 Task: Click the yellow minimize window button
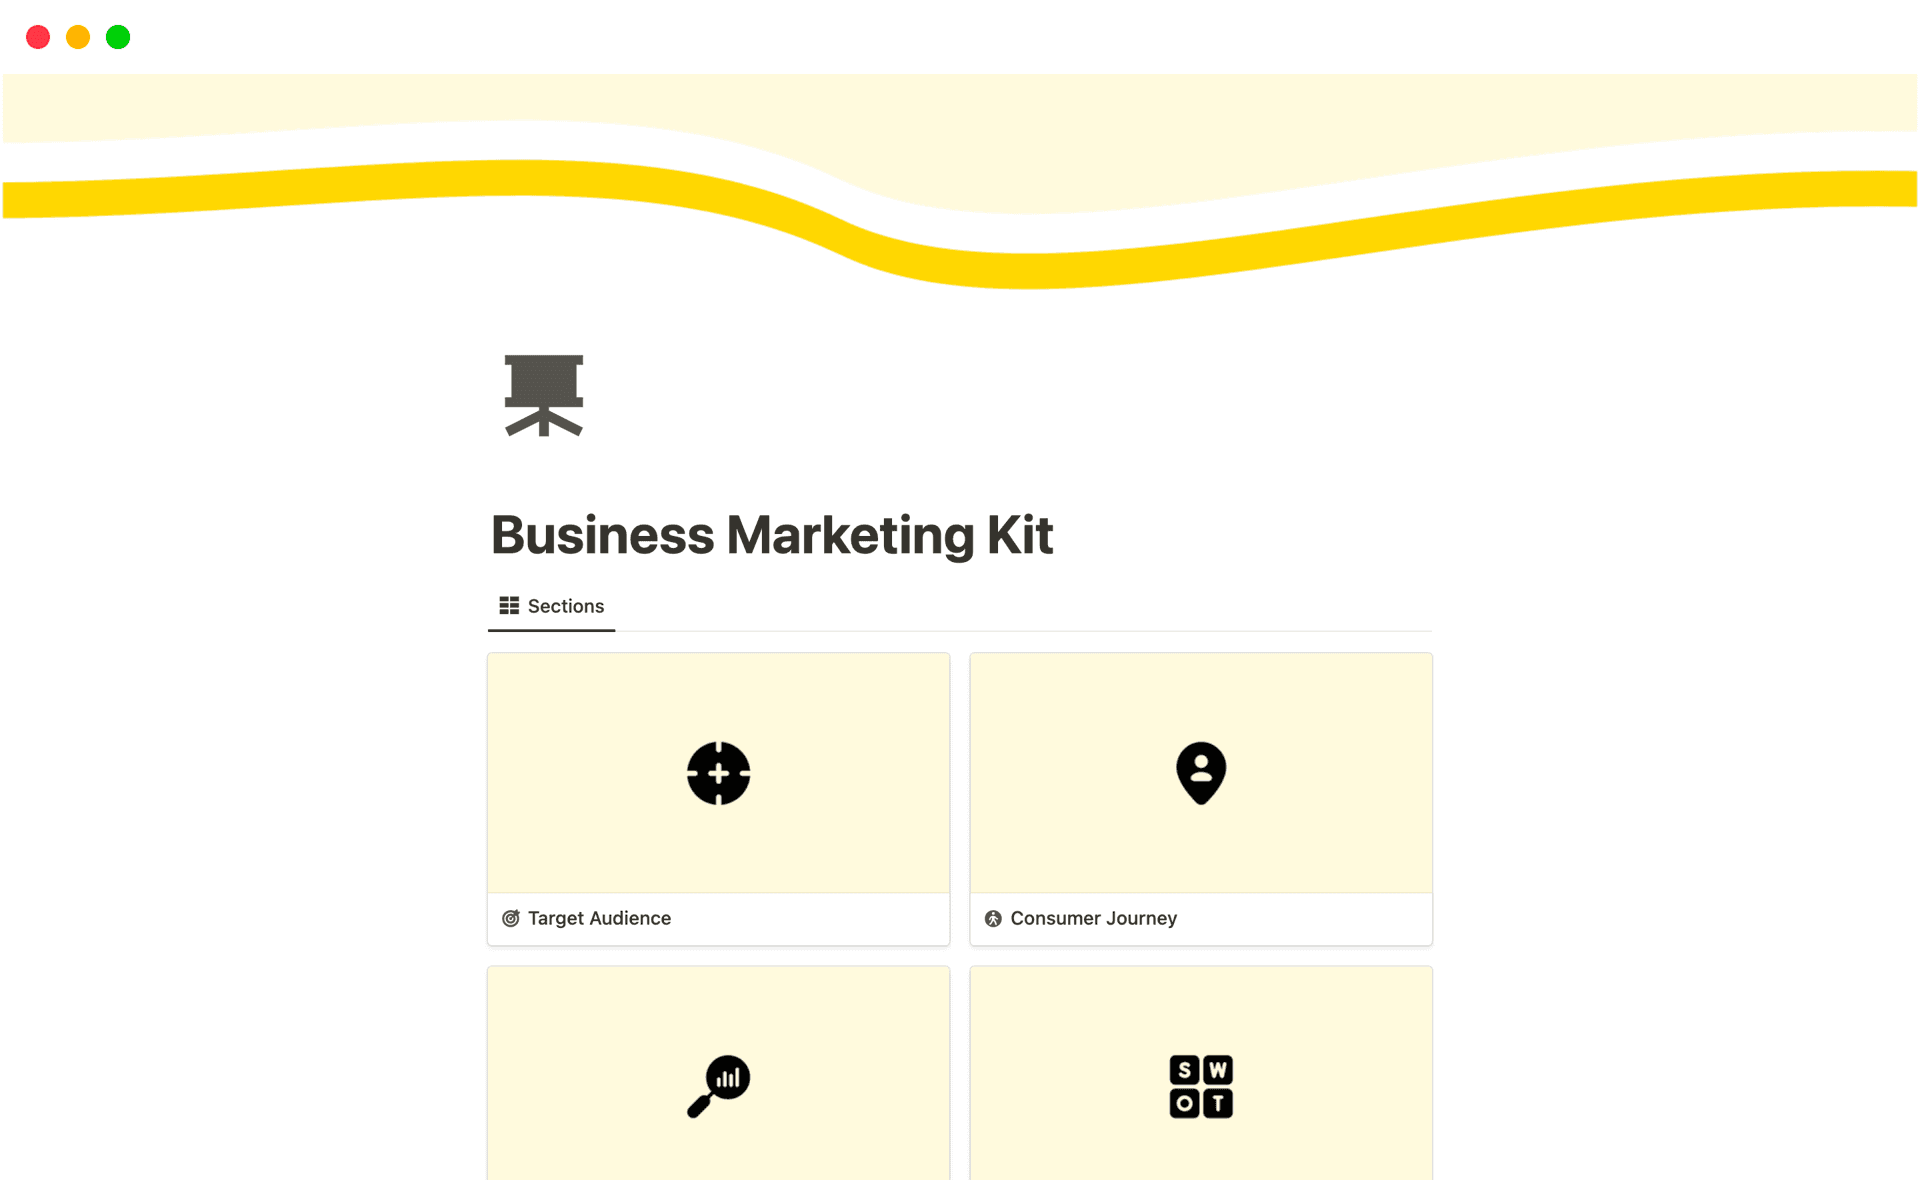pos(78,37)
